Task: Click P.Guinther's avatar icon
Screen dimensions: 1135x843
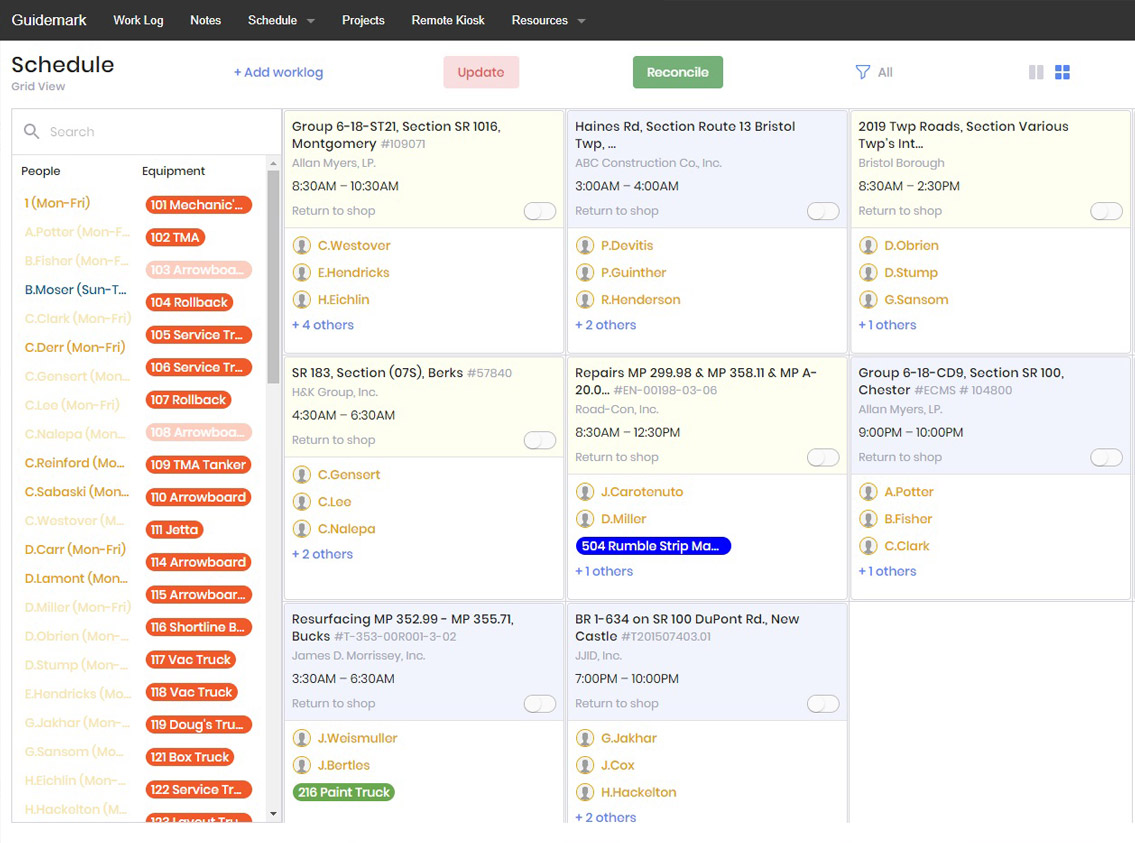Action: [x=584, y=273]
